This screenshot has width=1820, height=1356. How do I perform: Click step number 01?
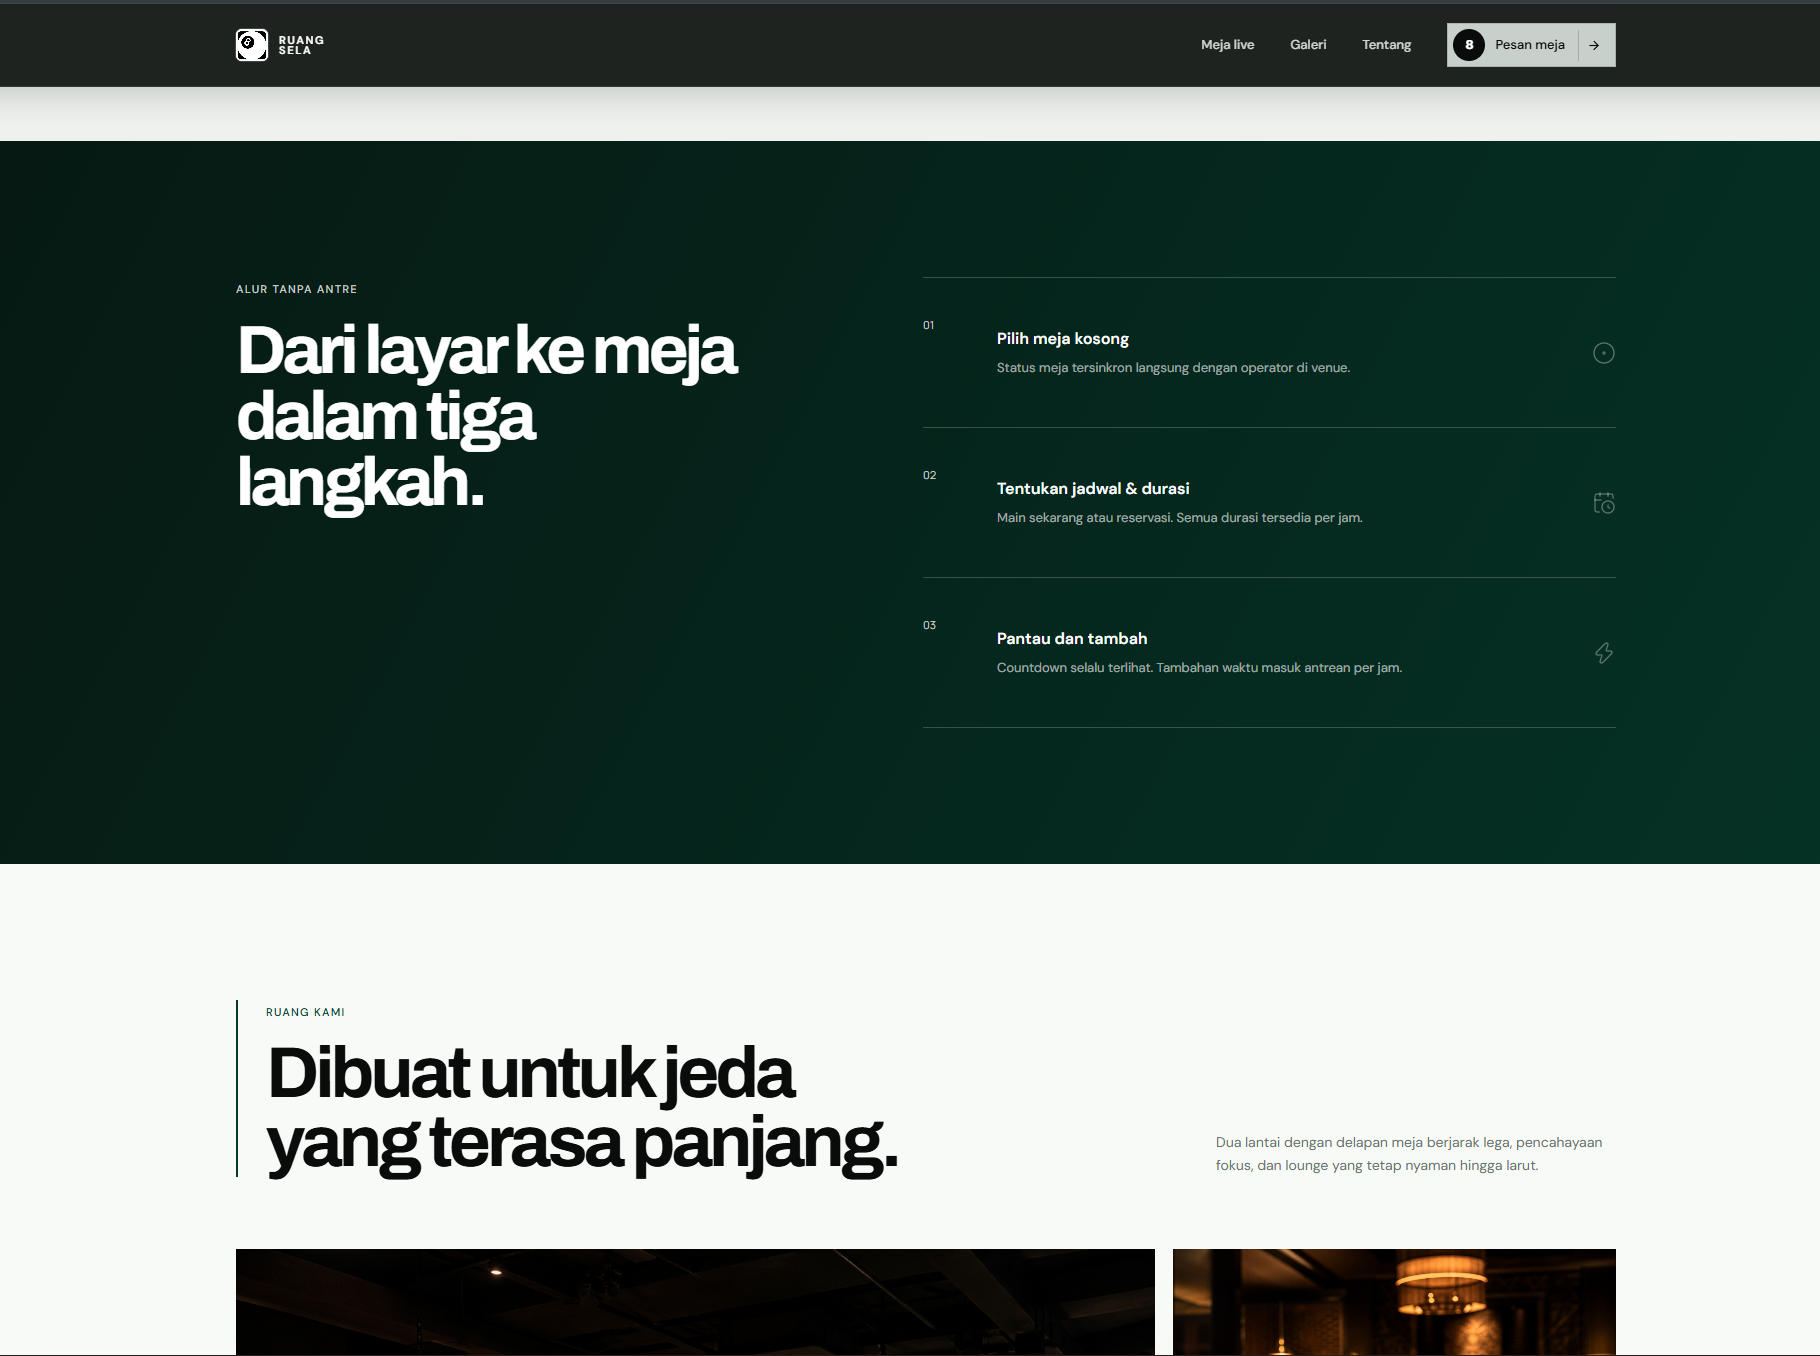point(929,325)
